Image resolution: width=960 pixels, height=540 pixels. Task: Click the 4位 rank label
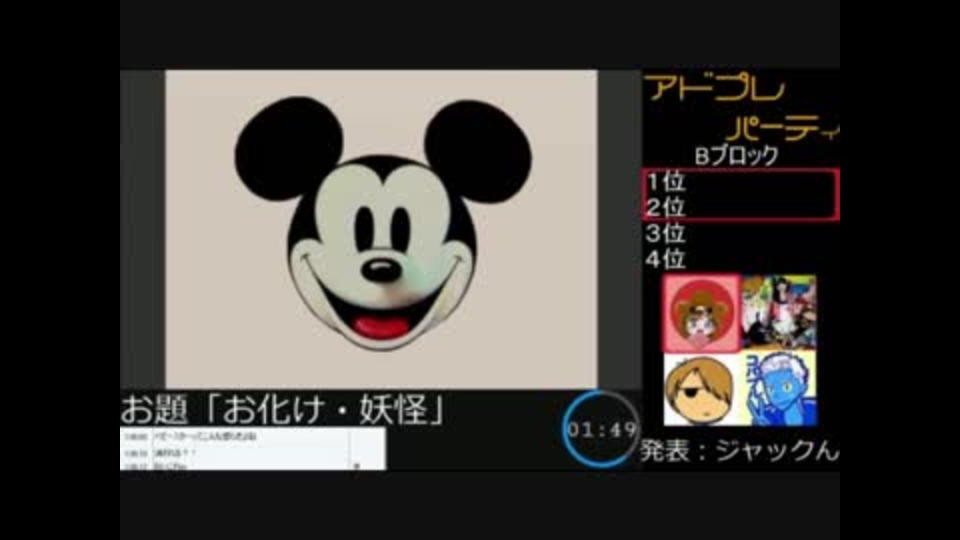666,259
